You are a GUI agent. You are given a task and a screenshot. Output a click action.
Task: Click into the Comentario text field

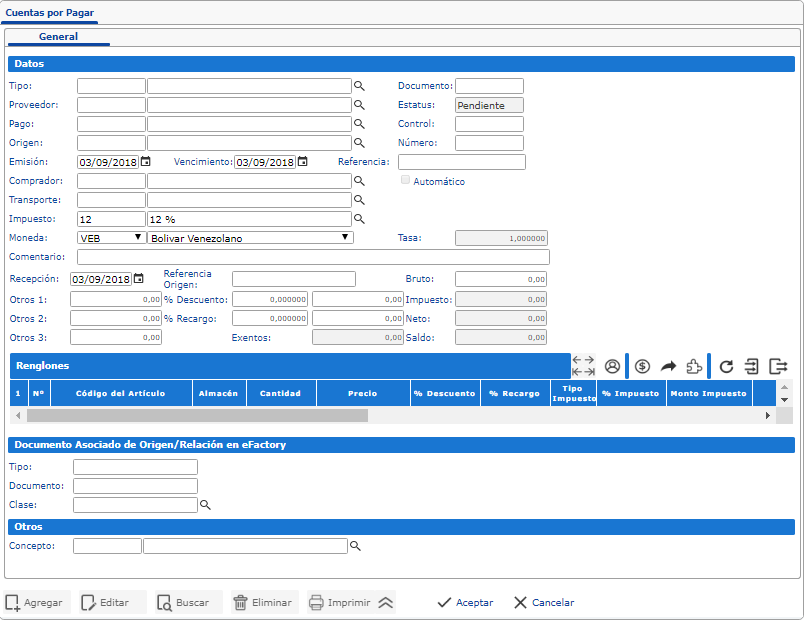[x=313, y=257]
